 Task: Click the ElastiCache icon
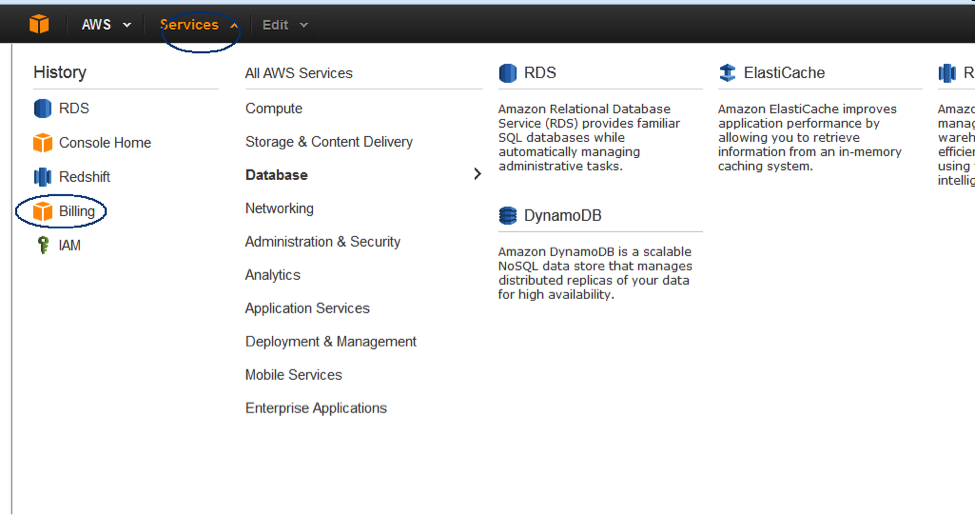tap(727, 73)
